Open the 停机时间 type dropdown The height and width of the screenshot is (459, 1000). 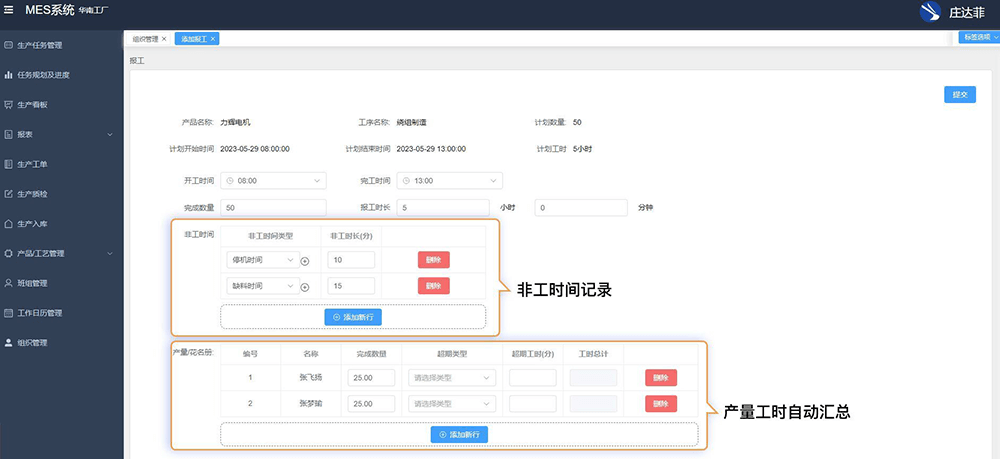tap(263, 260)
